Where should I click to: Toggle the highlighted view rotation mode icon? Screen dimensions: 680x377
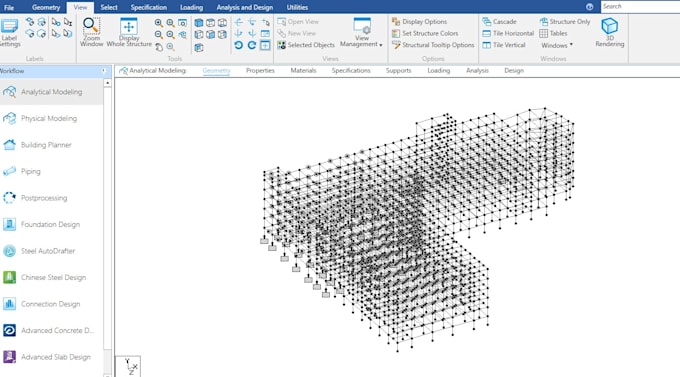(265, 45)
